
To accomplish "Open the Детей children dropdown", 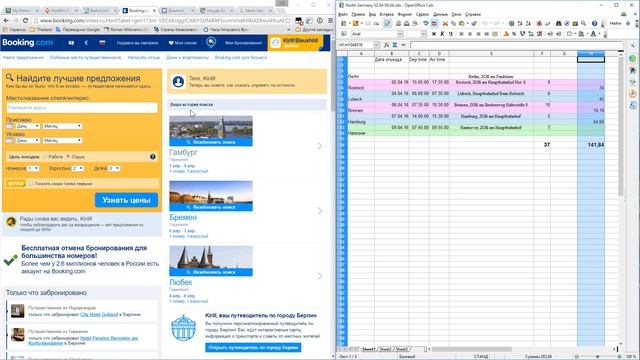I will click(x=114, y=169).
